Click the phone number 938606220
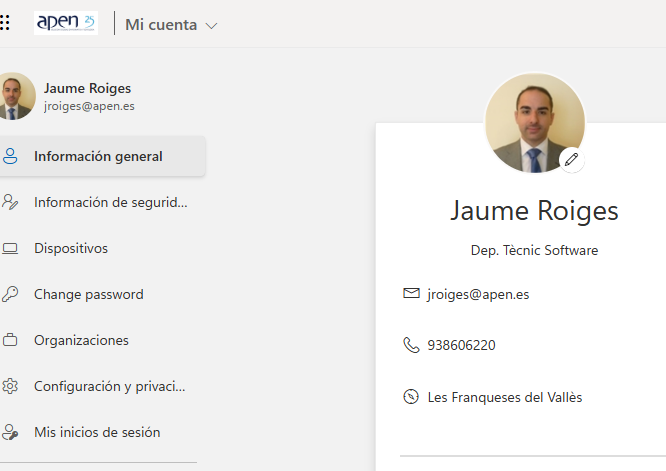 (x=461, y=345)
